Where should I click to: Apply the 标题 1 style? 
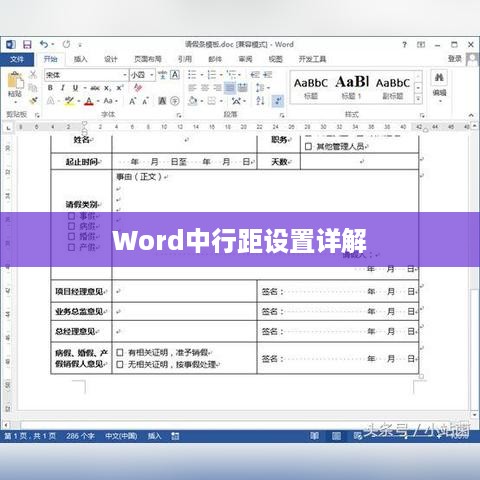point(352,87)
